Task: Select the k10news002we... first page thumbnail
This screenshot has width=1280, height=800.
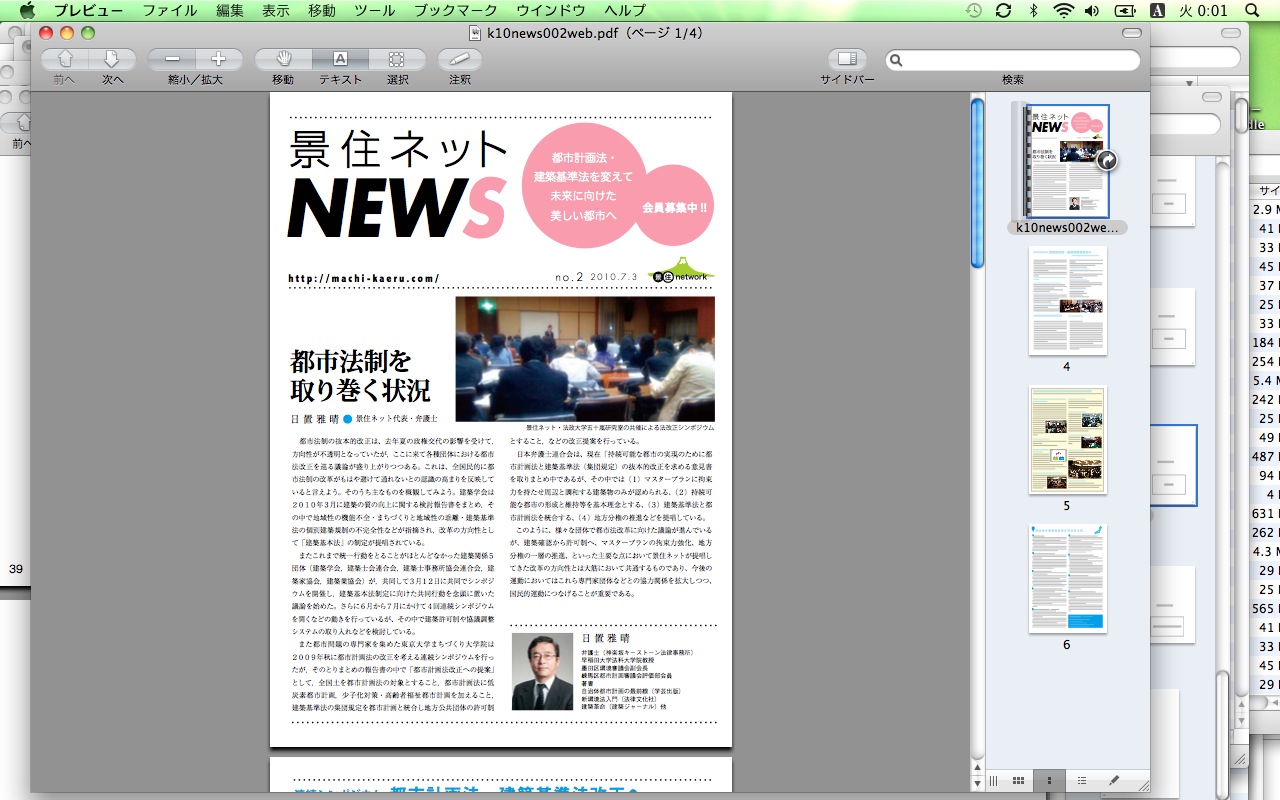Action: 1068,161
